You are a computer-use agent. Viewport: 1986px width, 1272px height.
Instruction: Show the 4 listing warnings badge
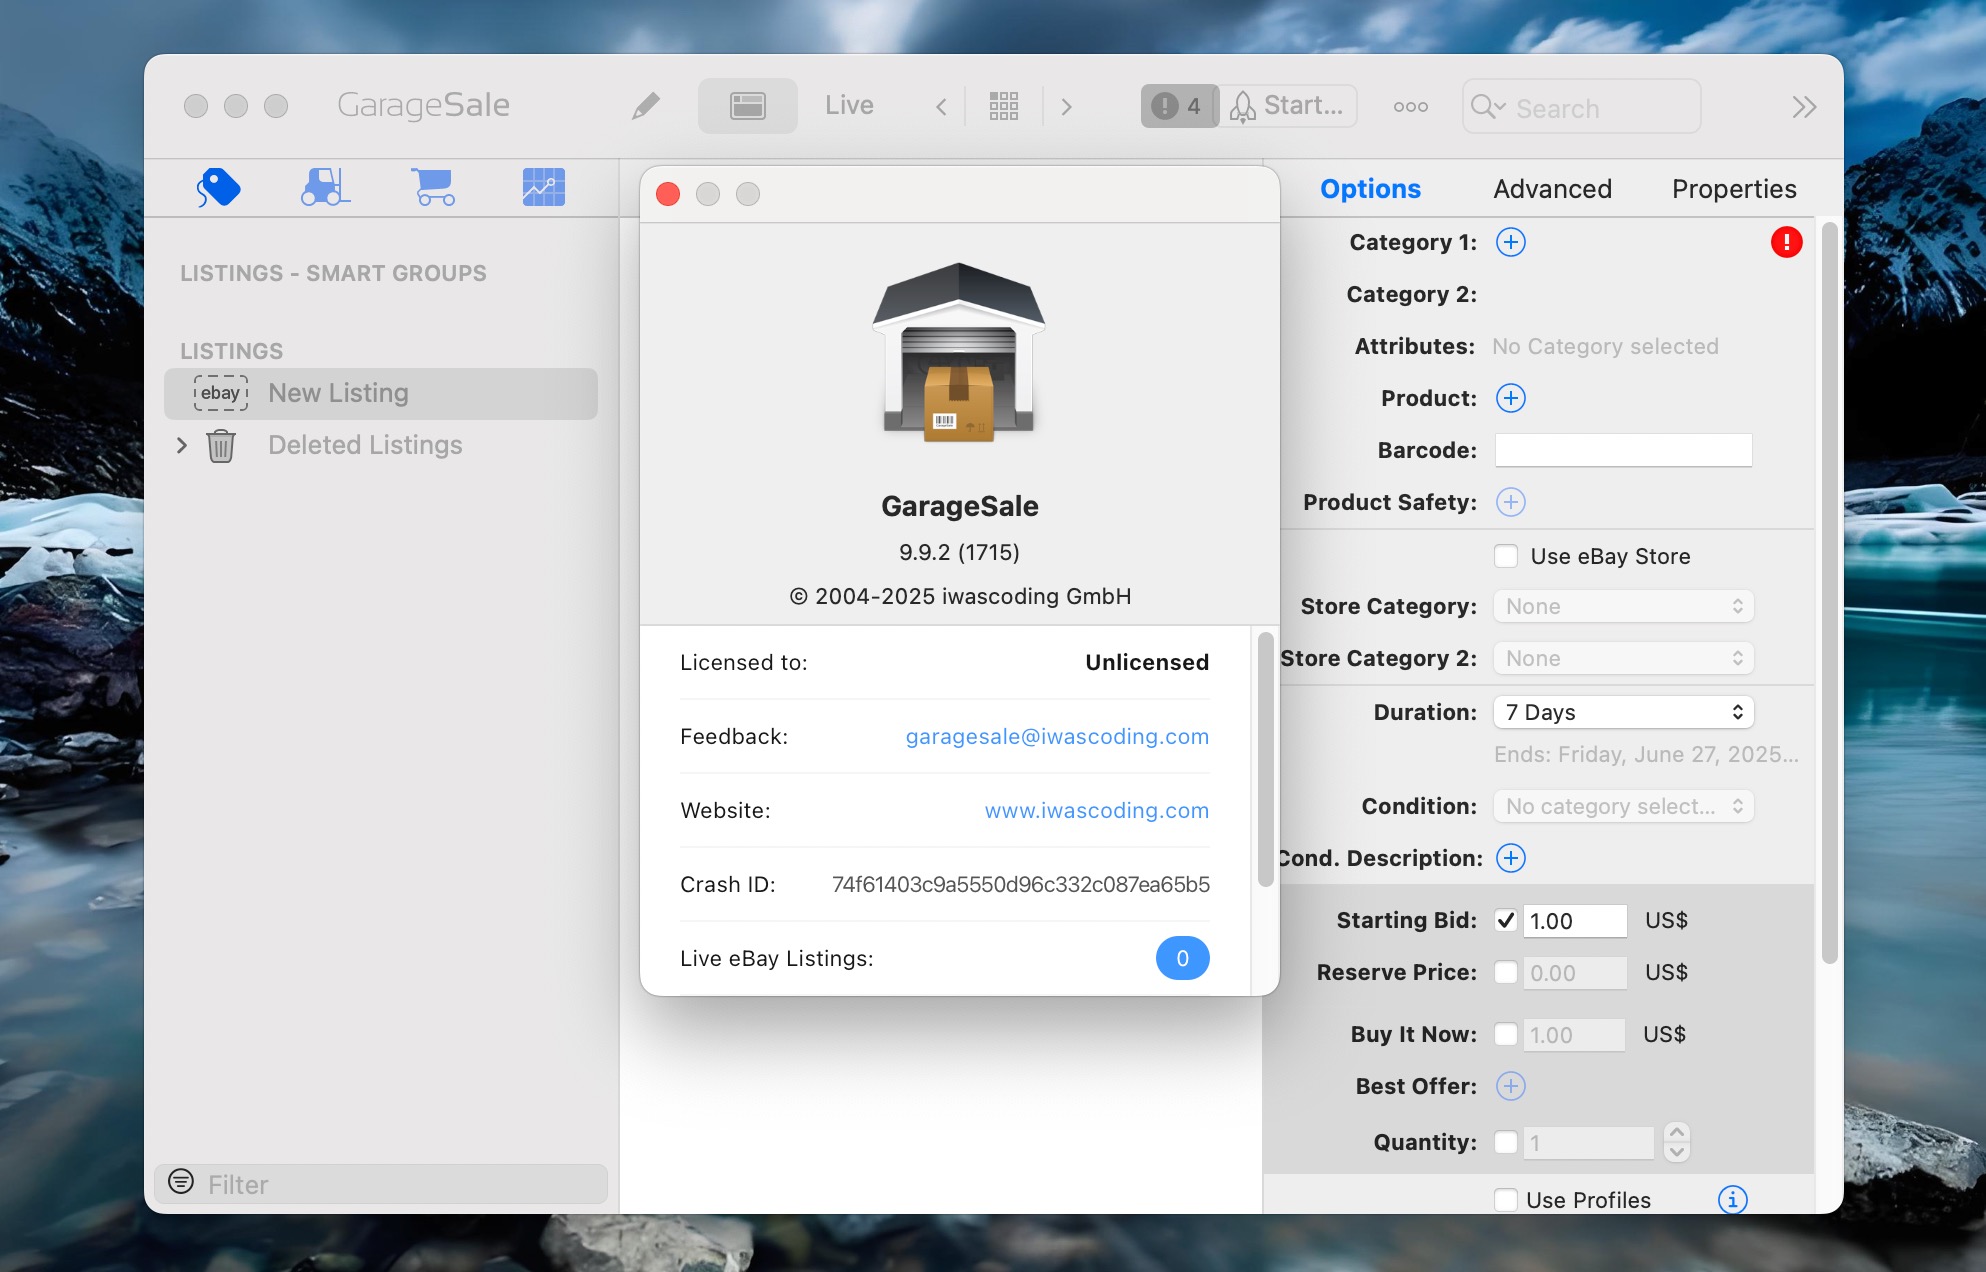pos(1179,106)
